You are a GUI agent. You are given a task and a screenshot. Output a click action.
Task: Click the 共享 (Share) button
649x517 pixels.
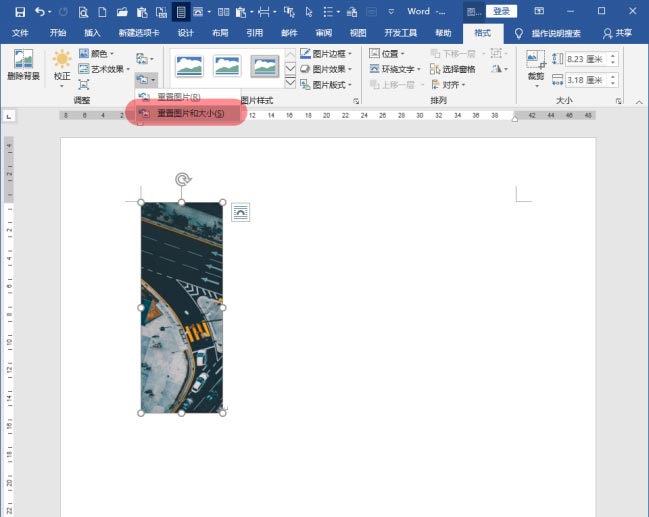[x=617, y=33]
